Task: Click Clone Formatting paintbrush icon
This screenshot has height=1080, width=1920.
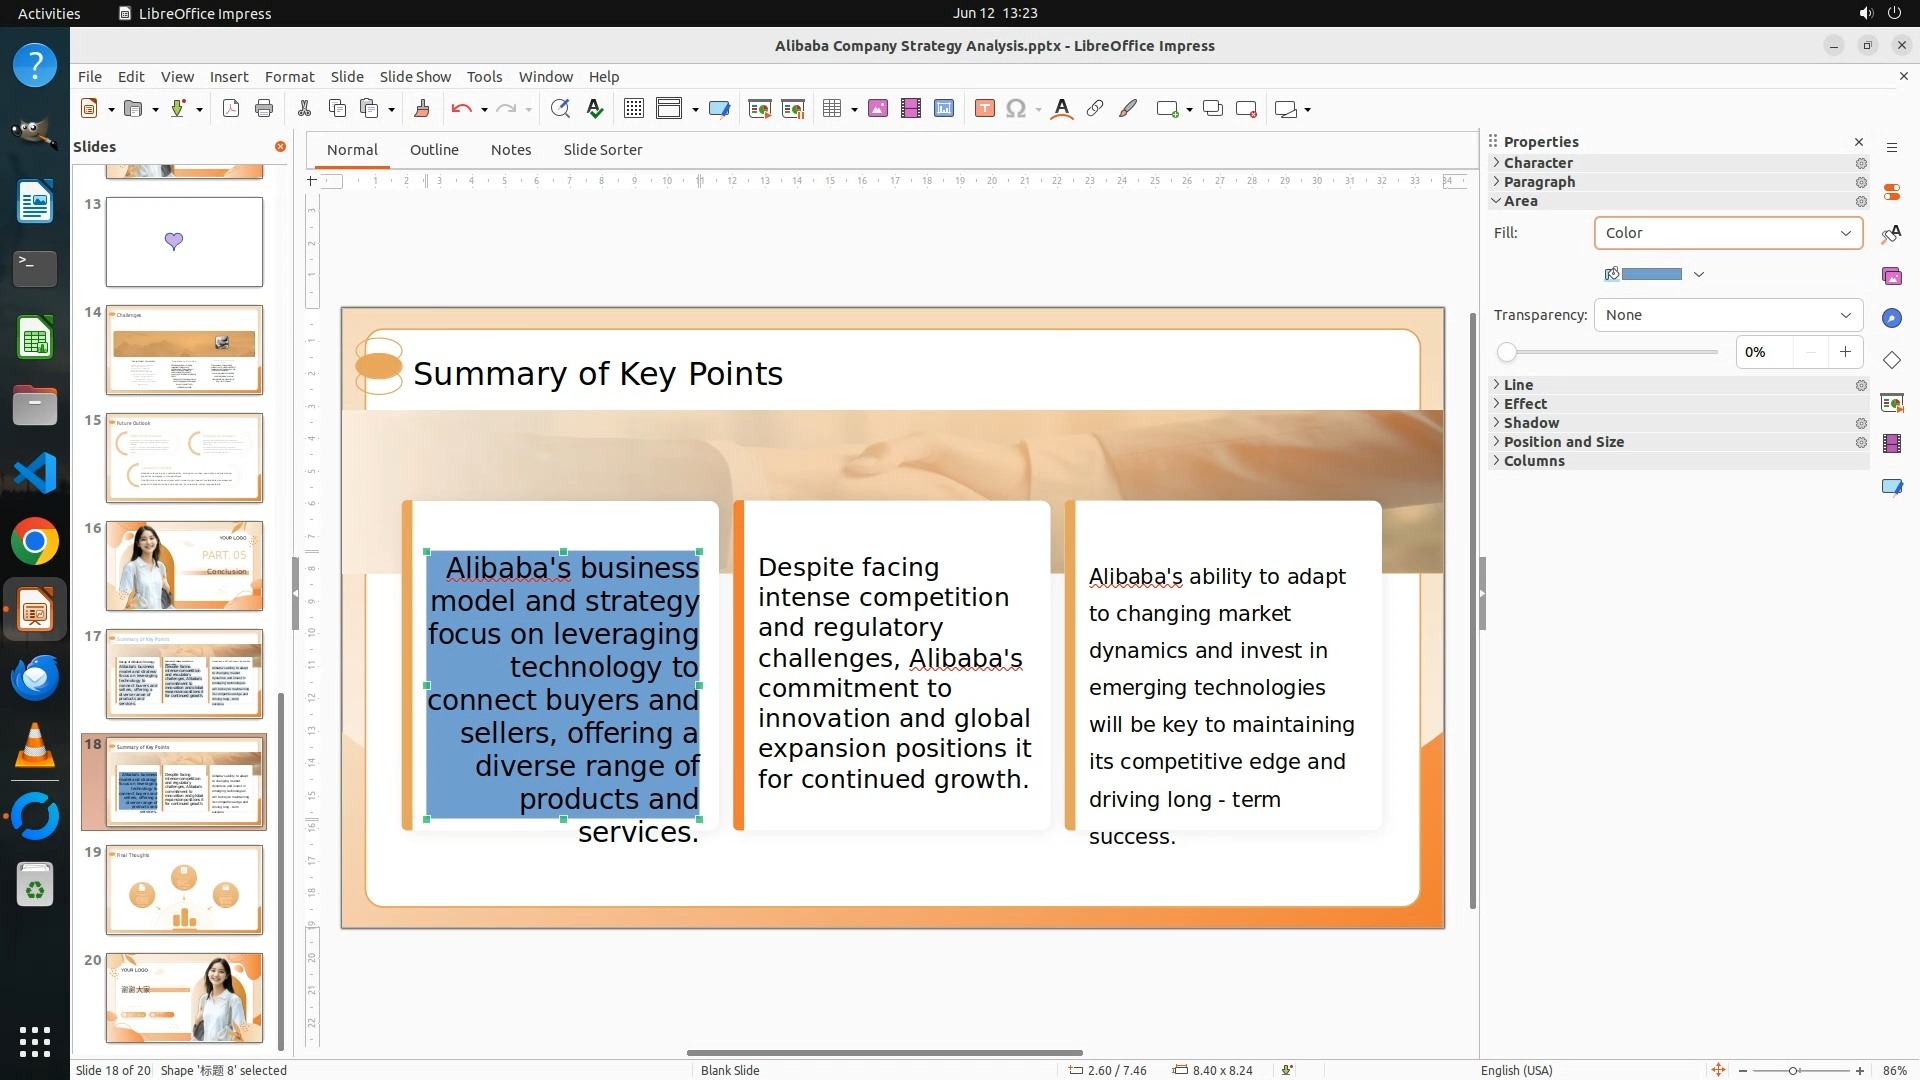Action: [421, 109]
